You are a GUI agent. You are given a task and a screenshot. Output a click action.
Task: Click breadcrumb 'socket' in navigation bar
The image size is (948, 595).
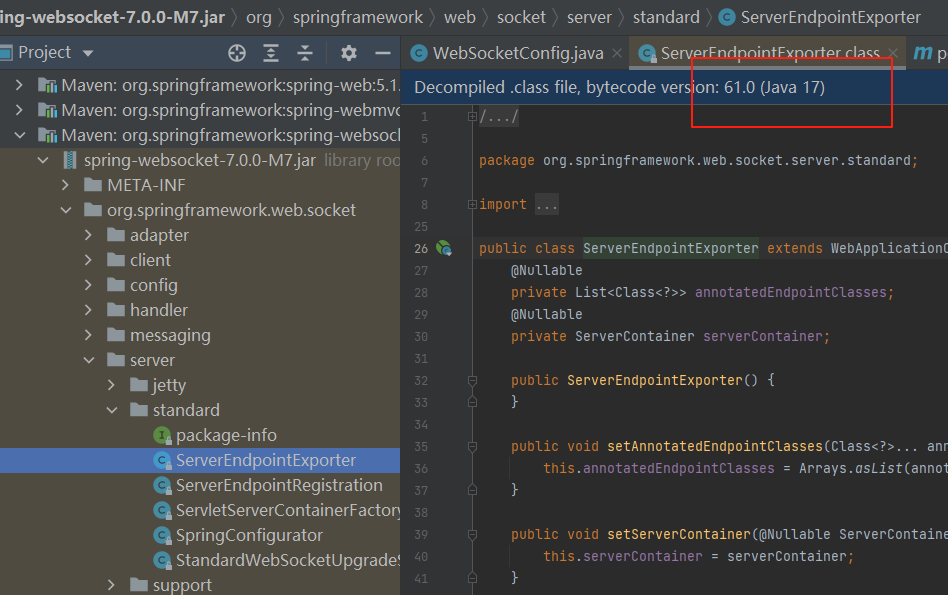click(521, 18)
